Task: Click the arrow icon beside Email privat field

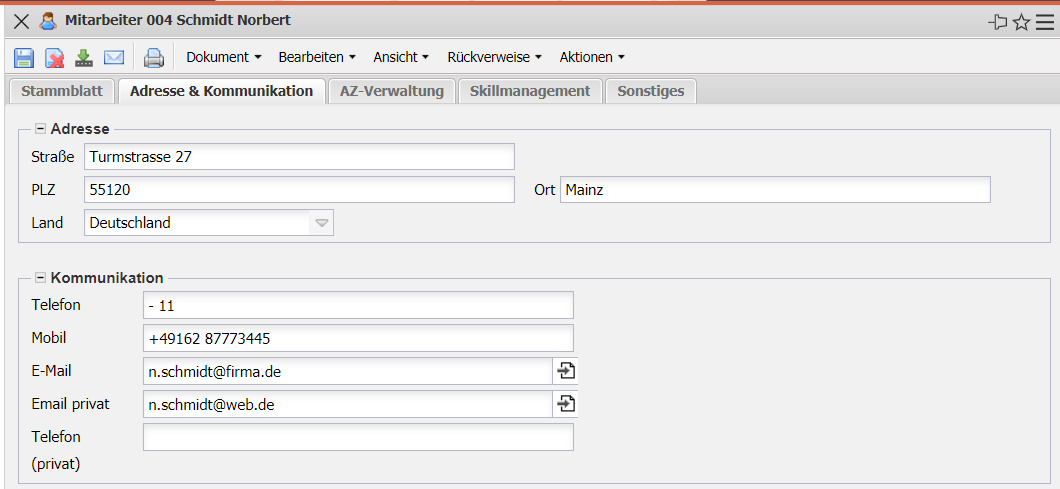Action: point(566,404)
